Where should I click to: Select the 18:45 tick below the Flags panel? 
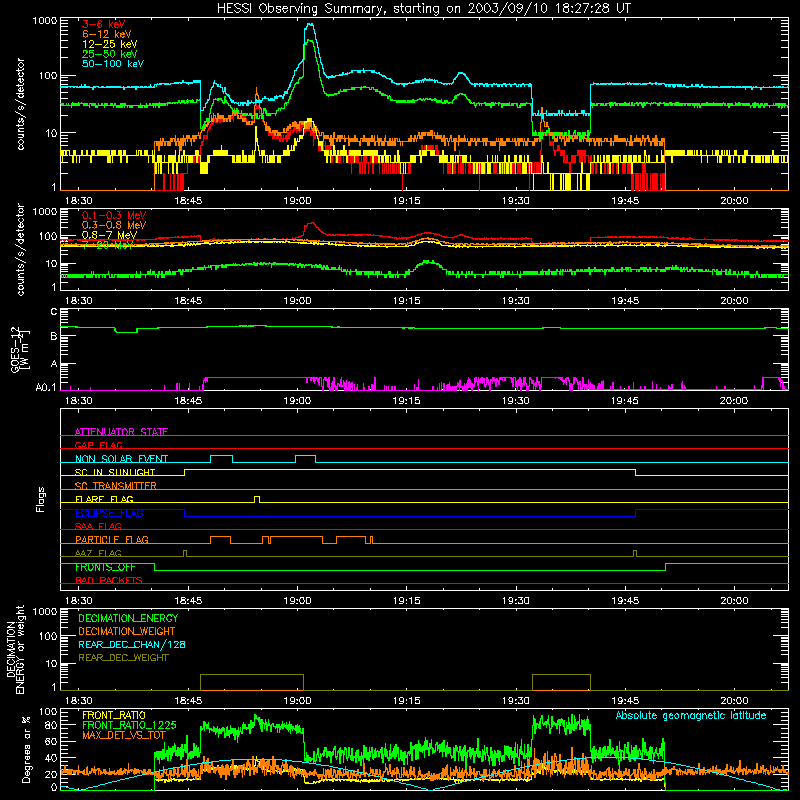[188, 601]
